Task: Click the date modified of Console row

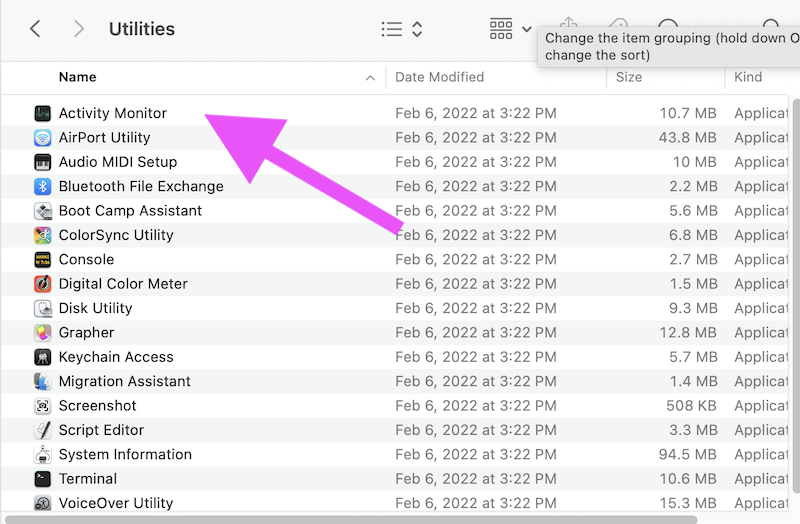Action: (x=476, y=260)
